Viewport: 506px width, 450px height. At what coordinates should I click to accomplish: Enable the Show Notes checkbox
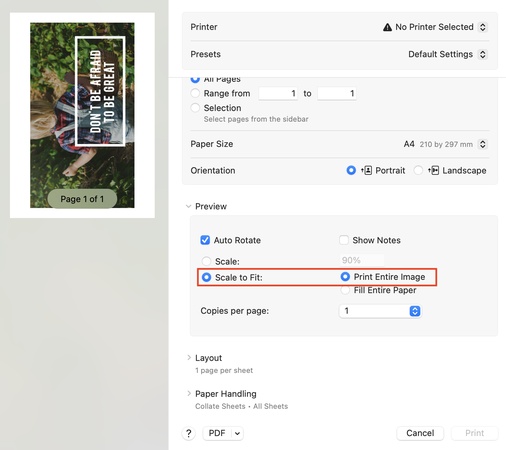[x=344, y=240]
